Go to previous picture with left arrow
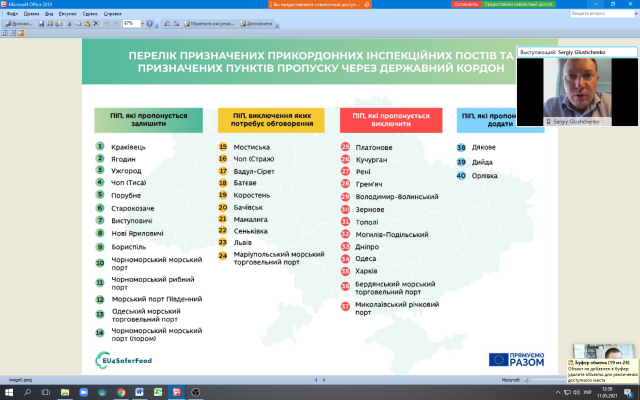Viewport: 640px width, 400px height. (x=316, y=380)
